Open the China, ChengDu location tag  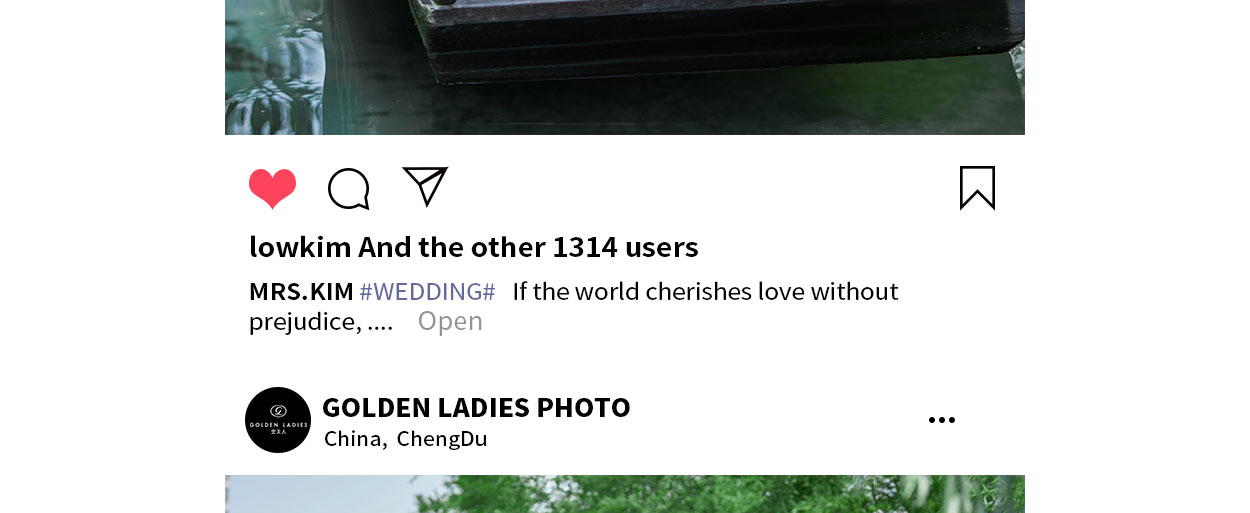click(406, 439)
